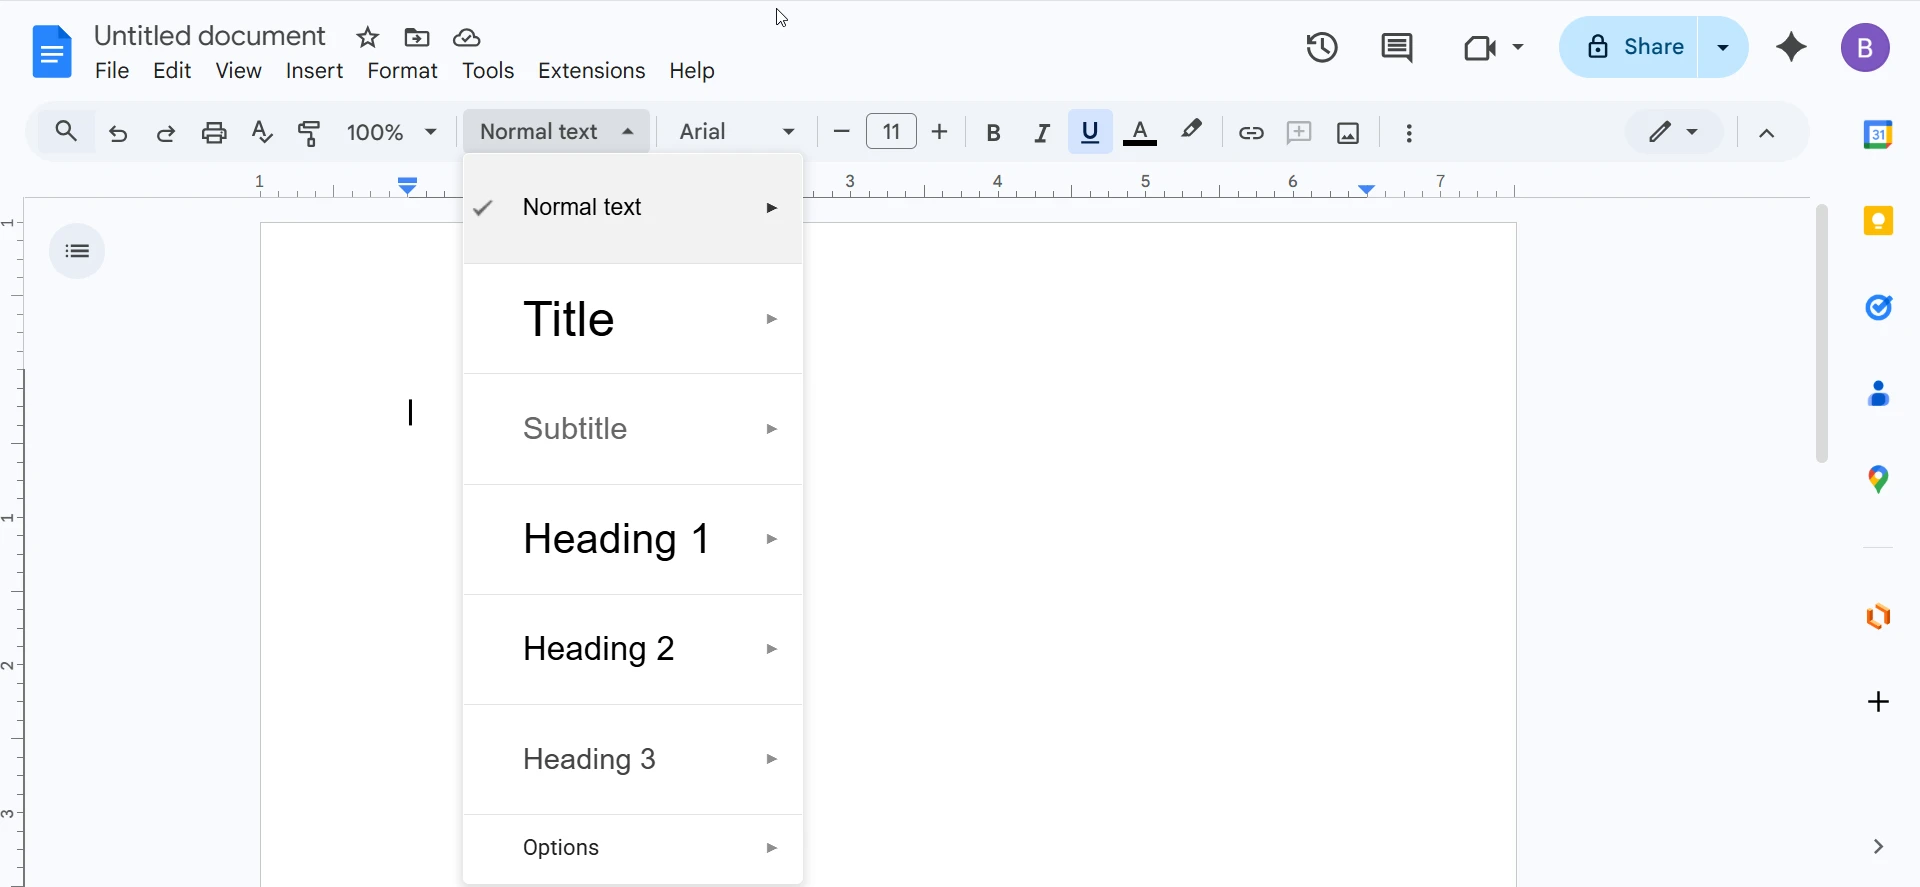Image resolution: width=1920 pixels, height=887 pixels.
Task: Show the document outline button
Action: coord(77,251)
